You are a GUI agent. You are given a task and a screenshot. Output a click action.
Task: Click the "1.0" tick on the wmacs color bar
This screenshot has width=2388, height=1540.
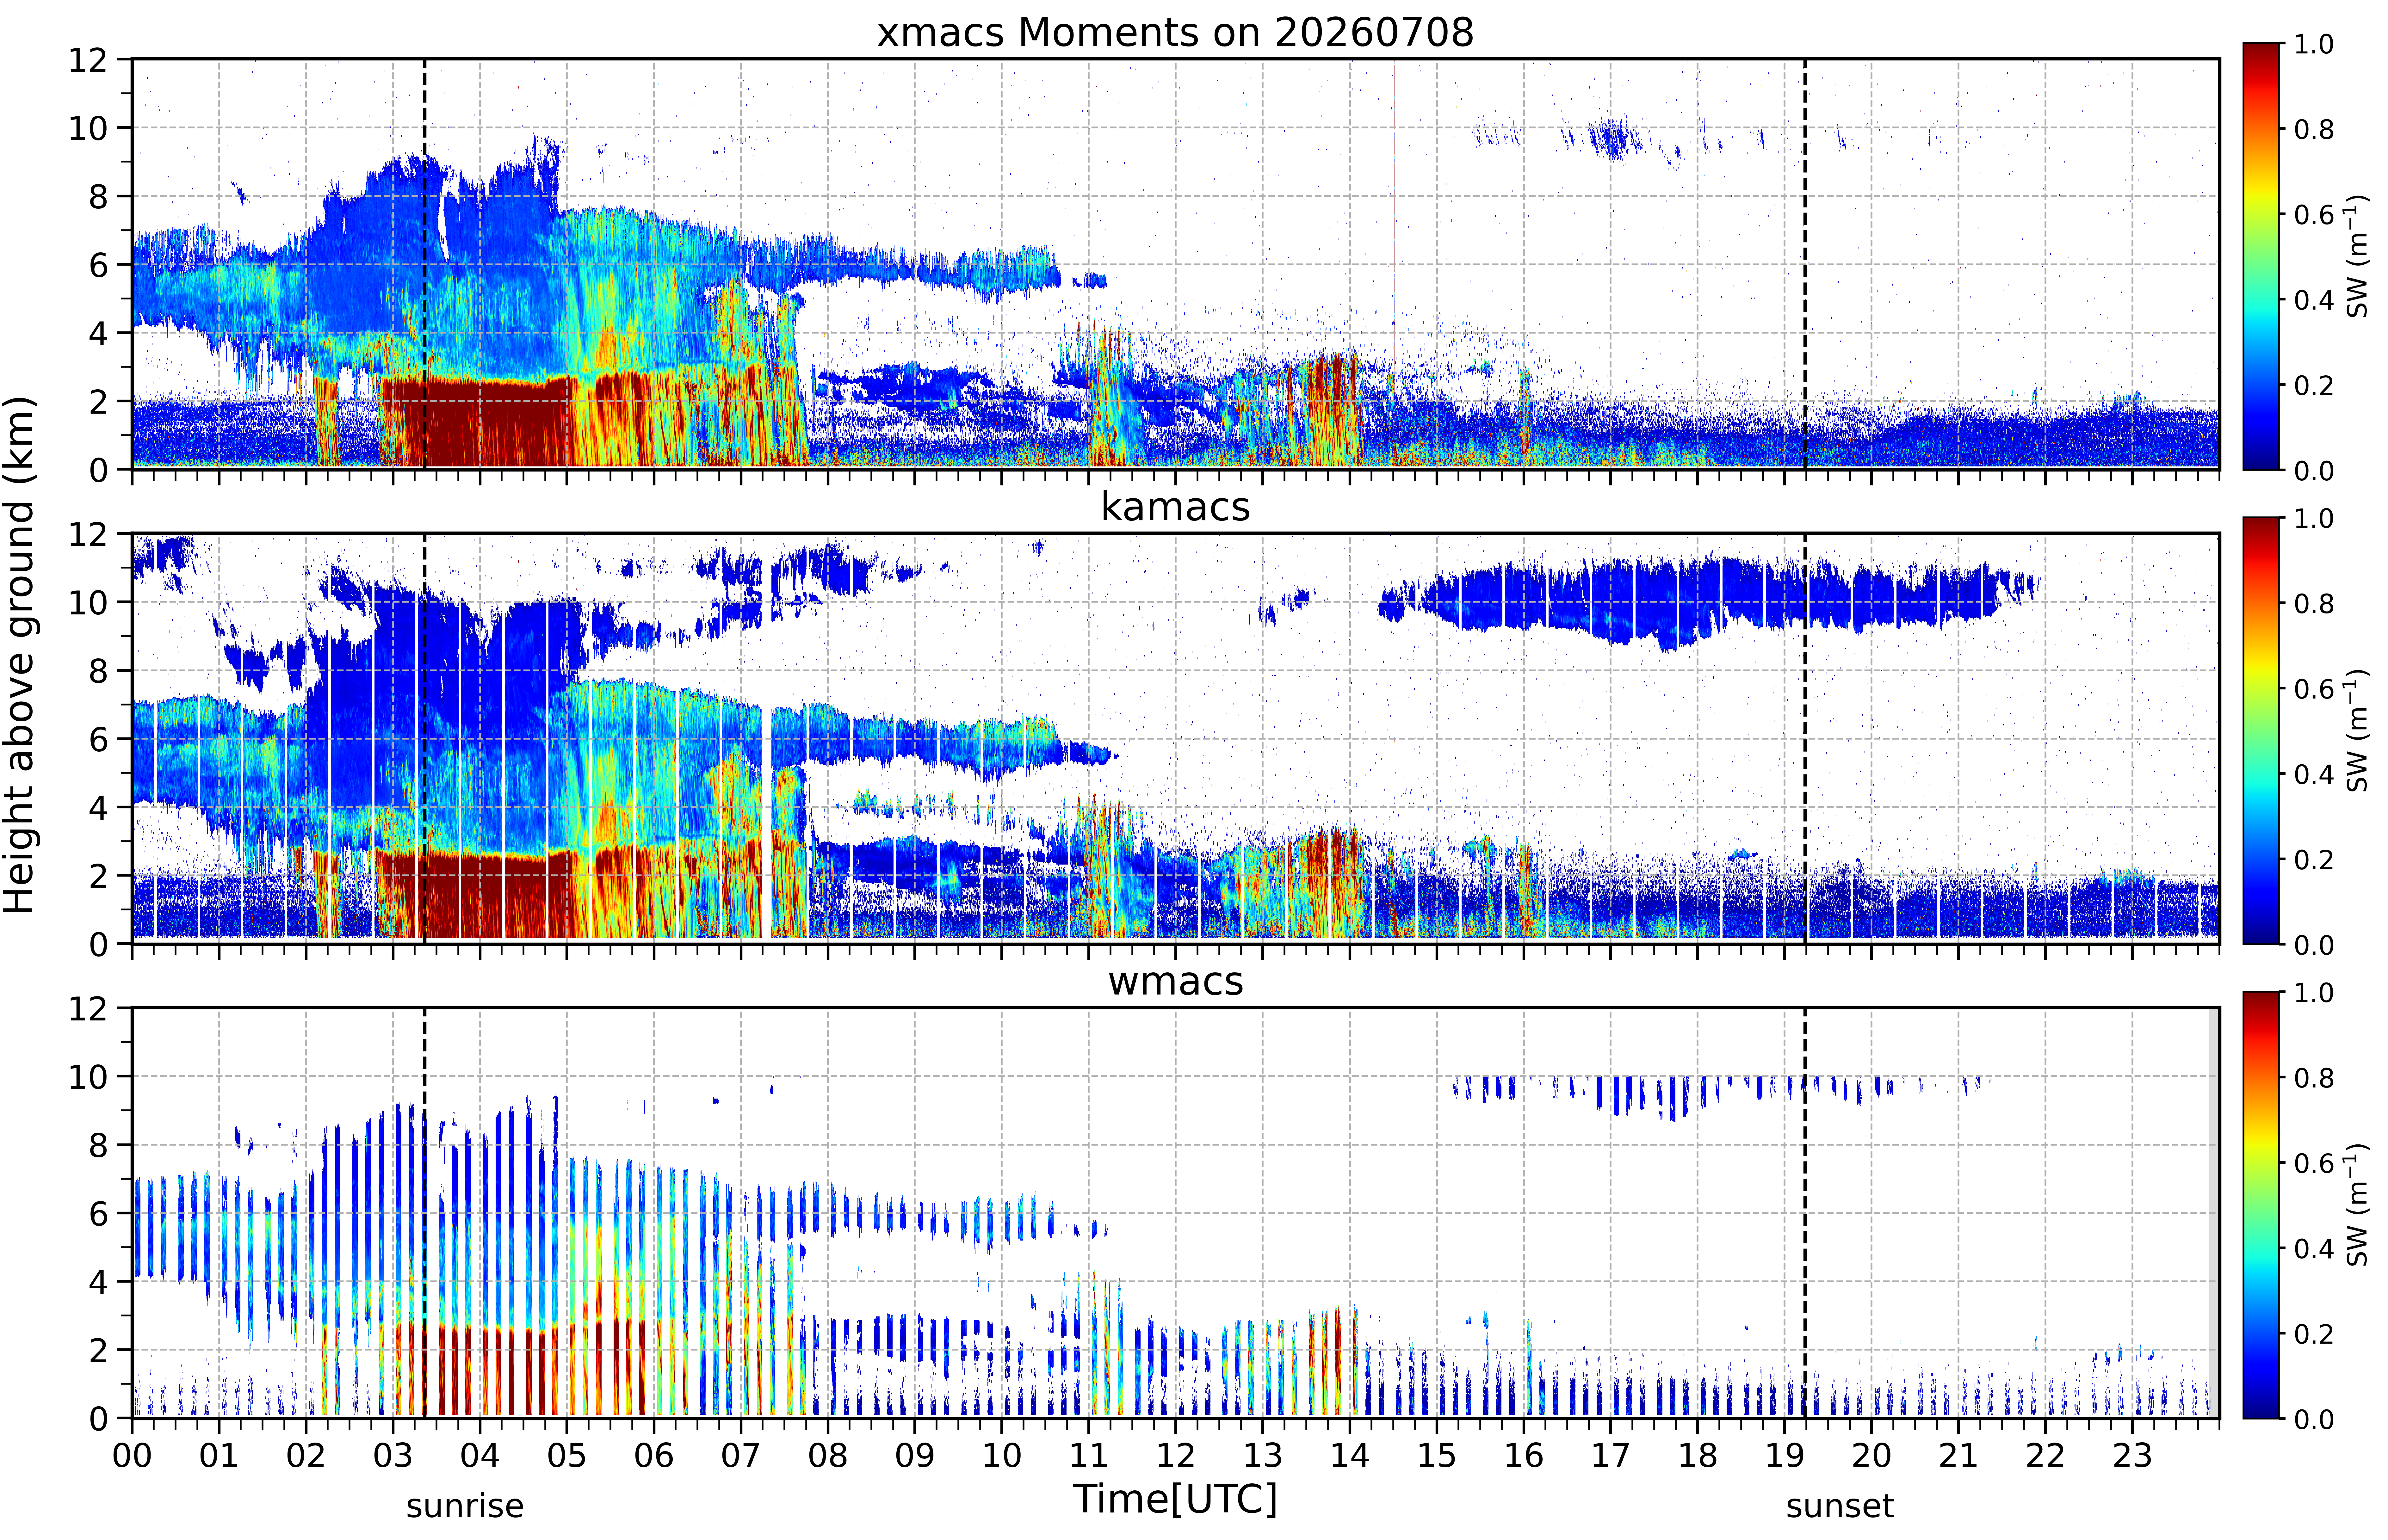click(2314, 993)
